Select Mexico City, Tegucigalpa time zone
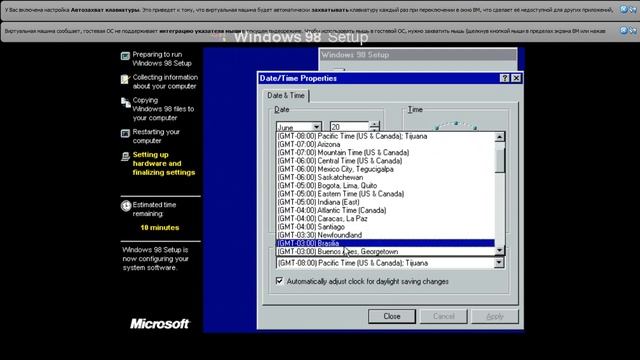Screen dimensions: 640x360 (x=385, y=169)
